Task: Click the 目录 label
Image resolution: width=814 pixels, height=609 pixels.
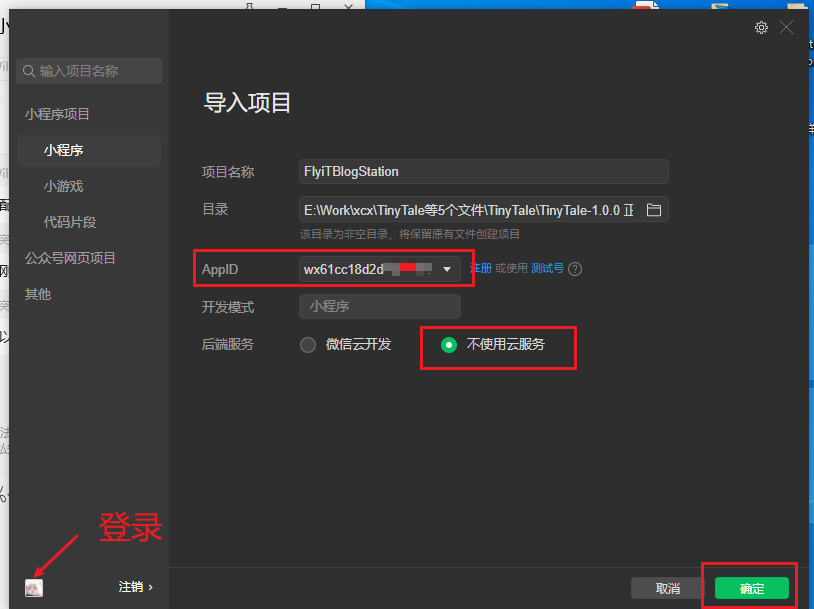Action: (215, 209)
